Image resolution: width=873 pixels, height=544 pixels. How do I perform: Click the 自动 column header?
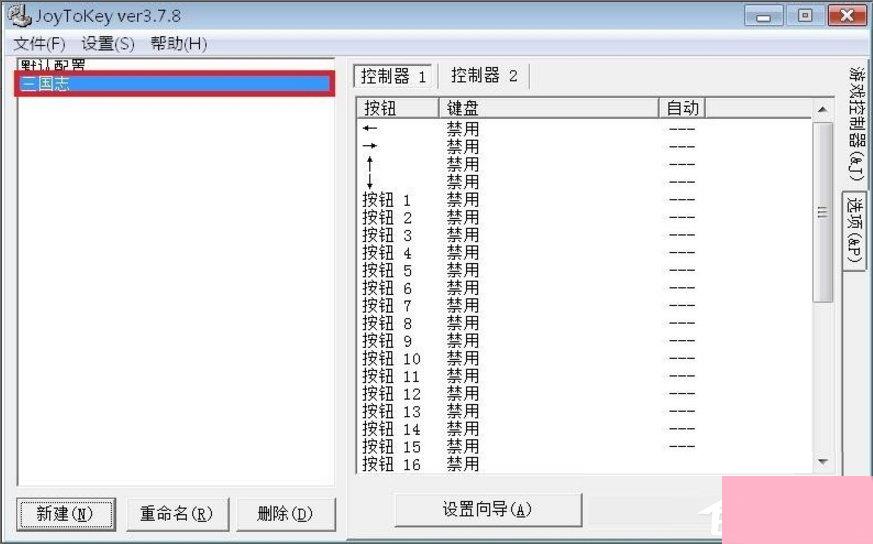click(x=682, y=107)
